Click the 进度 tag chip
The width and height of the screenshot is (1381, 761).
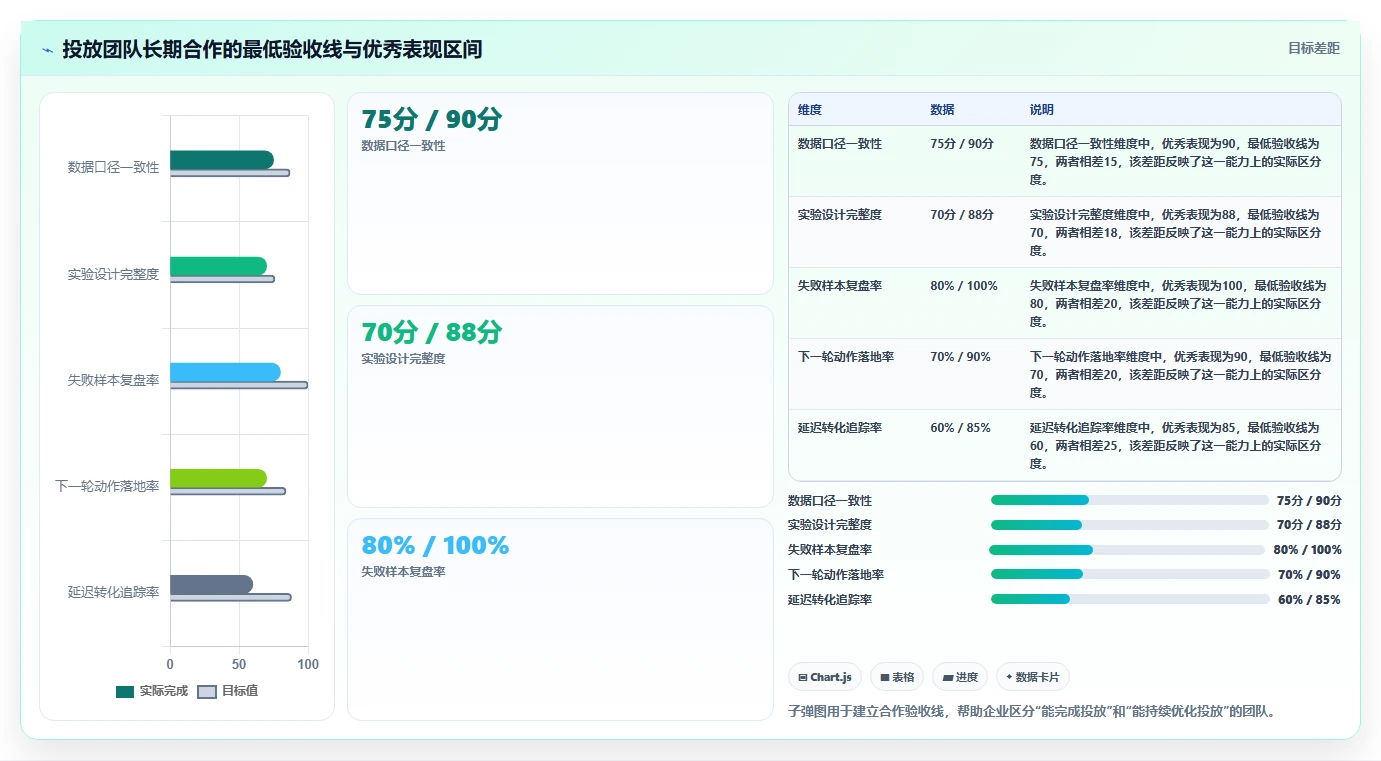pyautogui.click(x=960, y=677)
